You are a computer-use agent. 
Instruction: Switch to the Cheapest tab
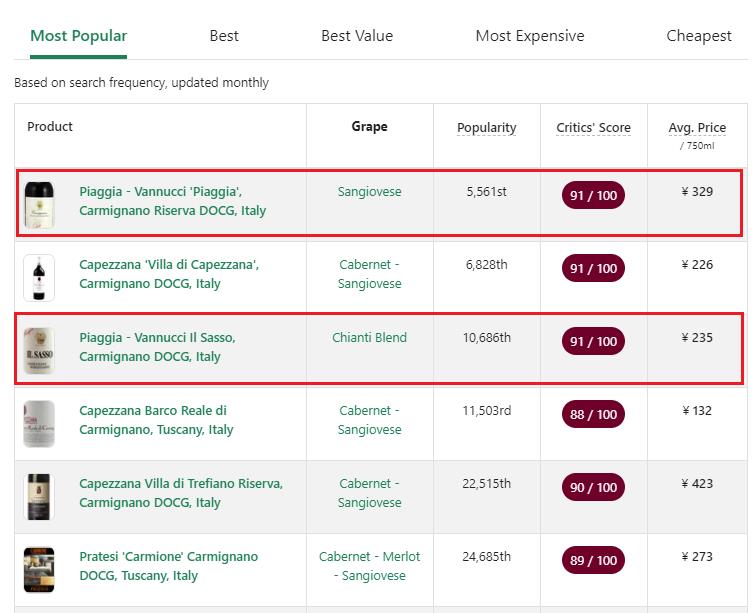699,36
